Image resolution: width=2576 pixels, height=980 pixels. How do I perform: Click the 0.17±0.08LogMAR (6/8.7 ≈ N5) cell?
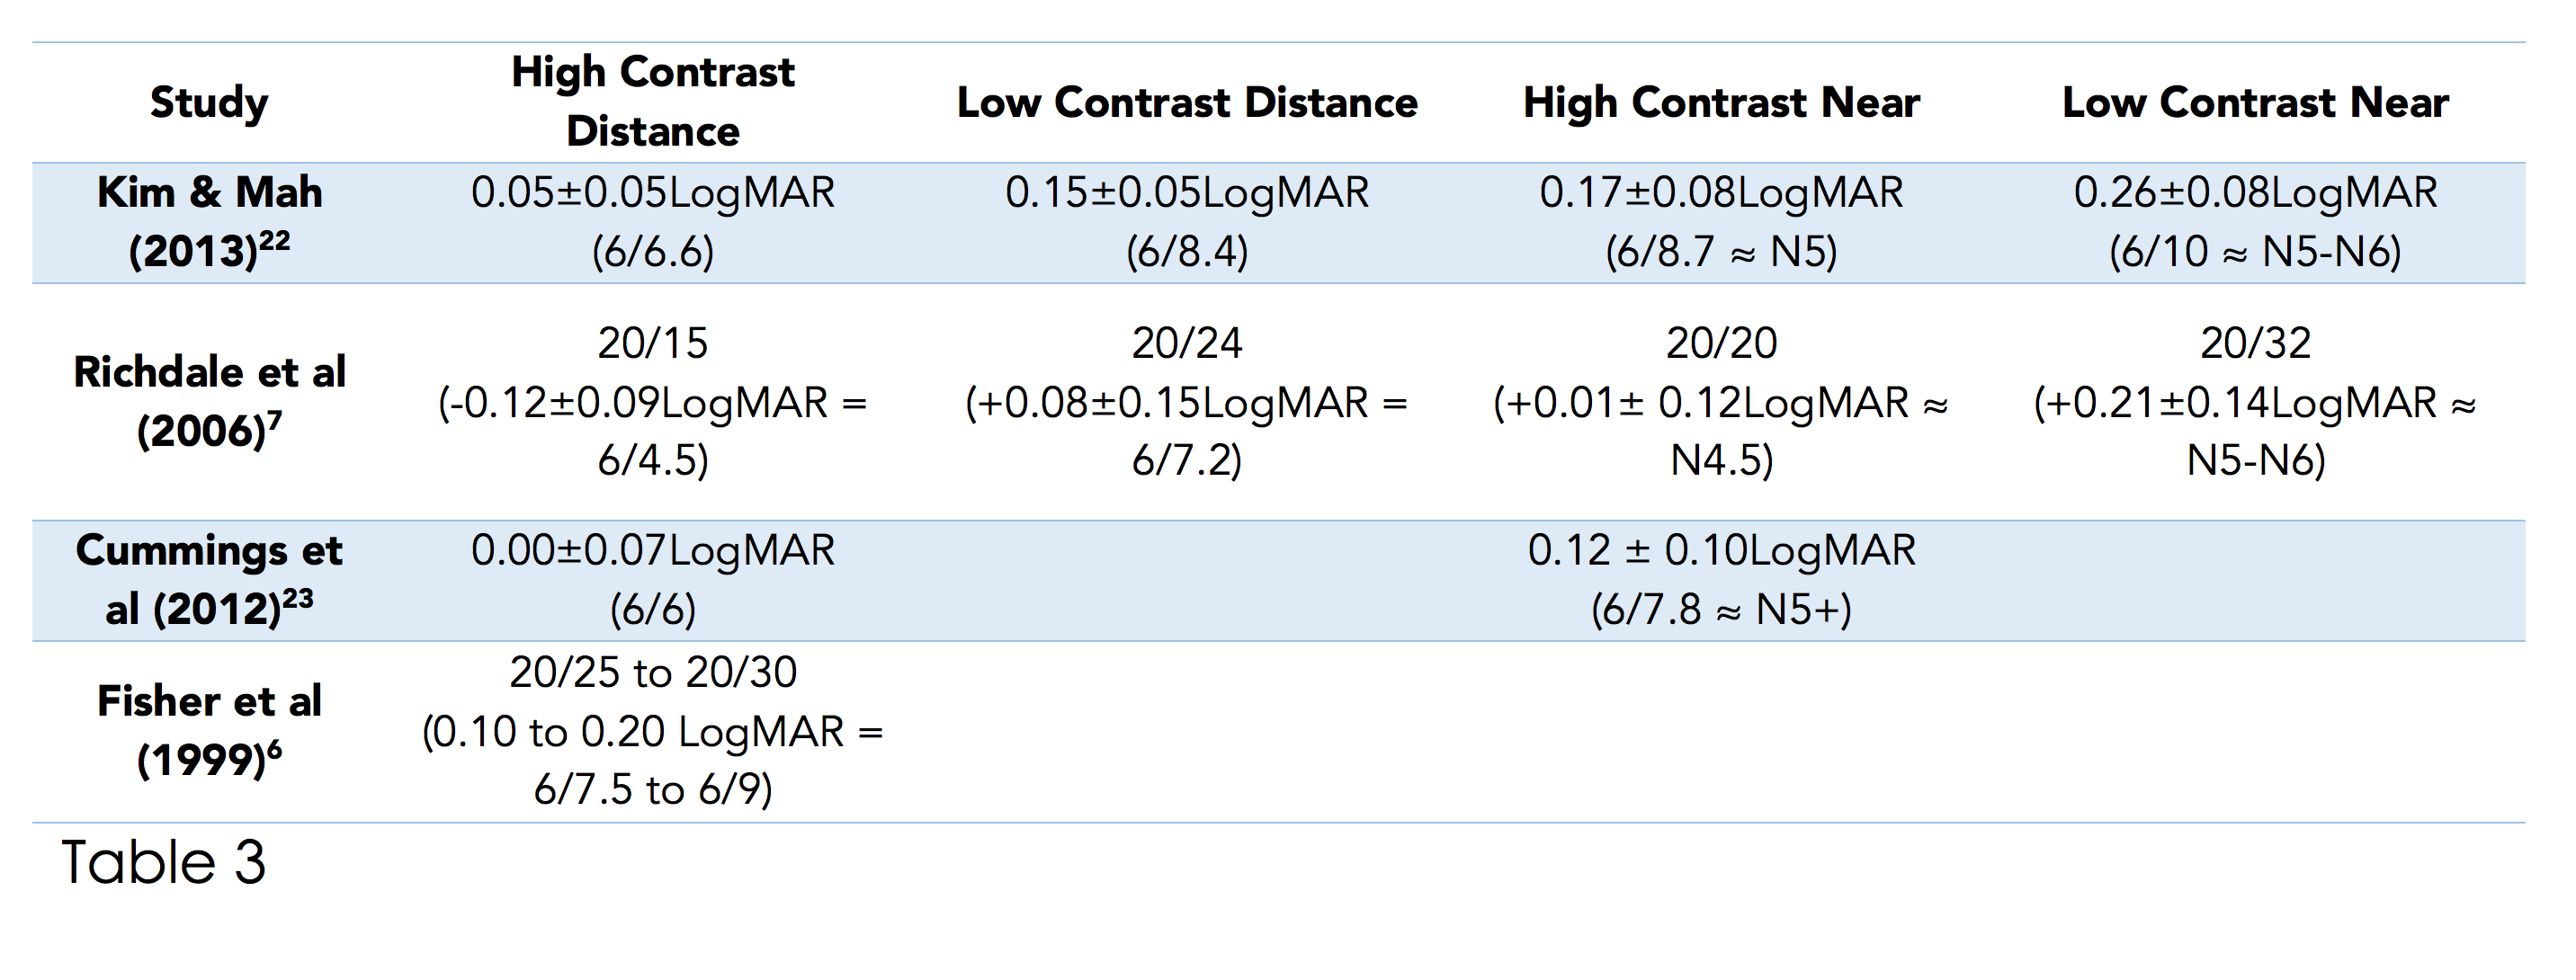1721,221
